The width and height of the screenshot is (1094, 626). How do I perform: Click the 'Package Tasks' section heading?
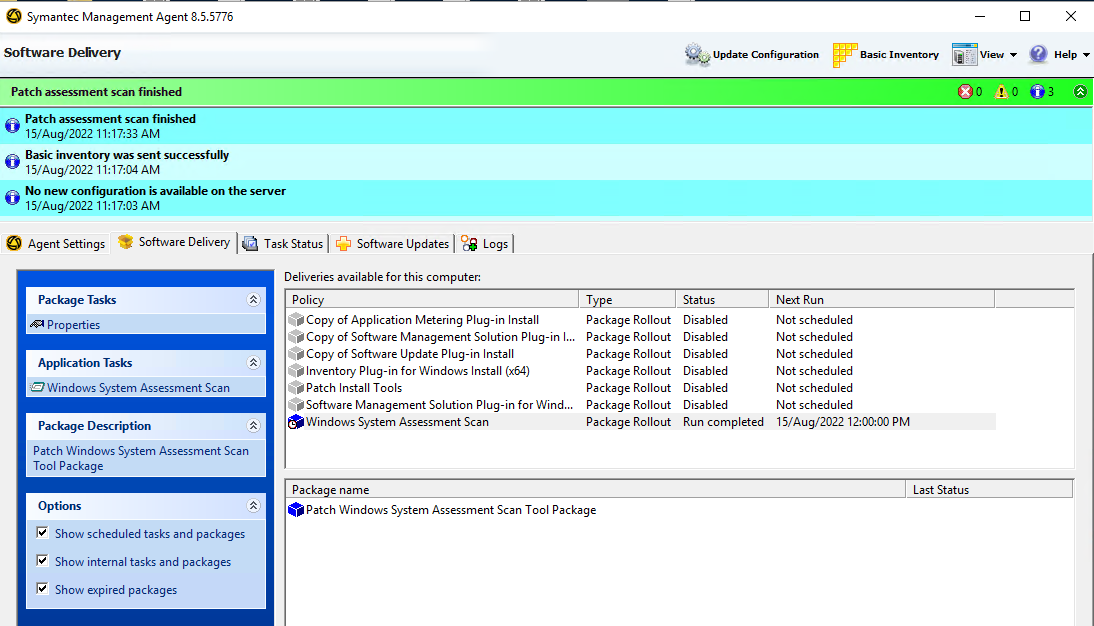77,299
